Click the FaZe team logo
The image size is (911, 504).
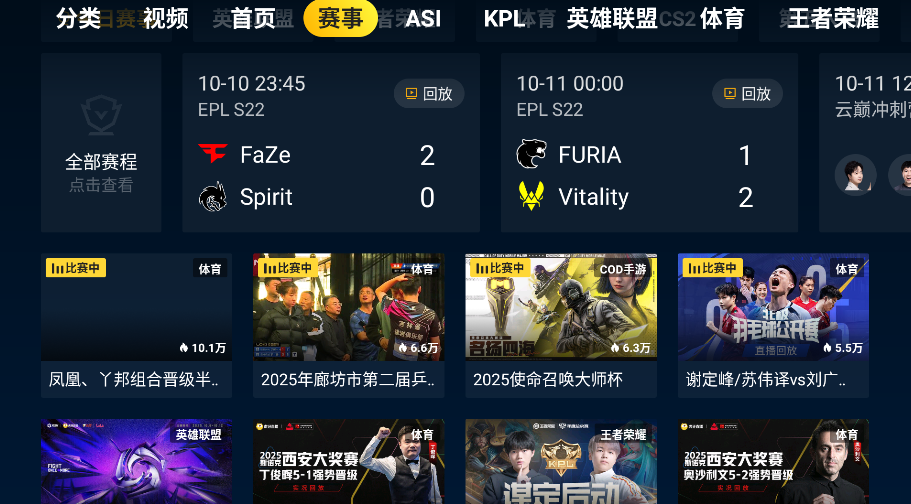click(x=213, y=153)
